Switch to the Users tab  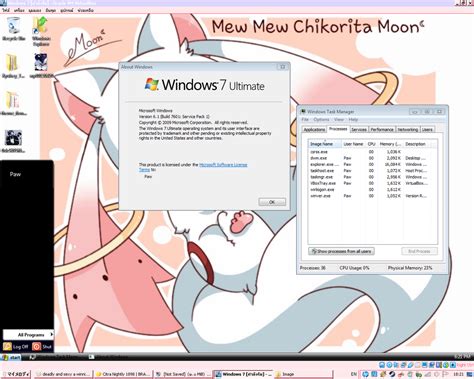coord(427,129)
